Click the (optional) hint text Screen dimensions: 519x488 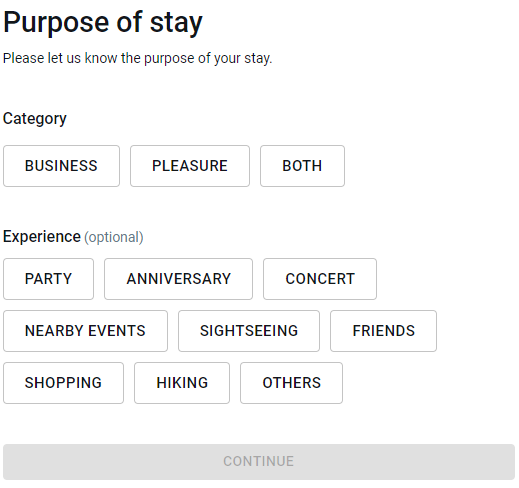(x=114, y=237)
